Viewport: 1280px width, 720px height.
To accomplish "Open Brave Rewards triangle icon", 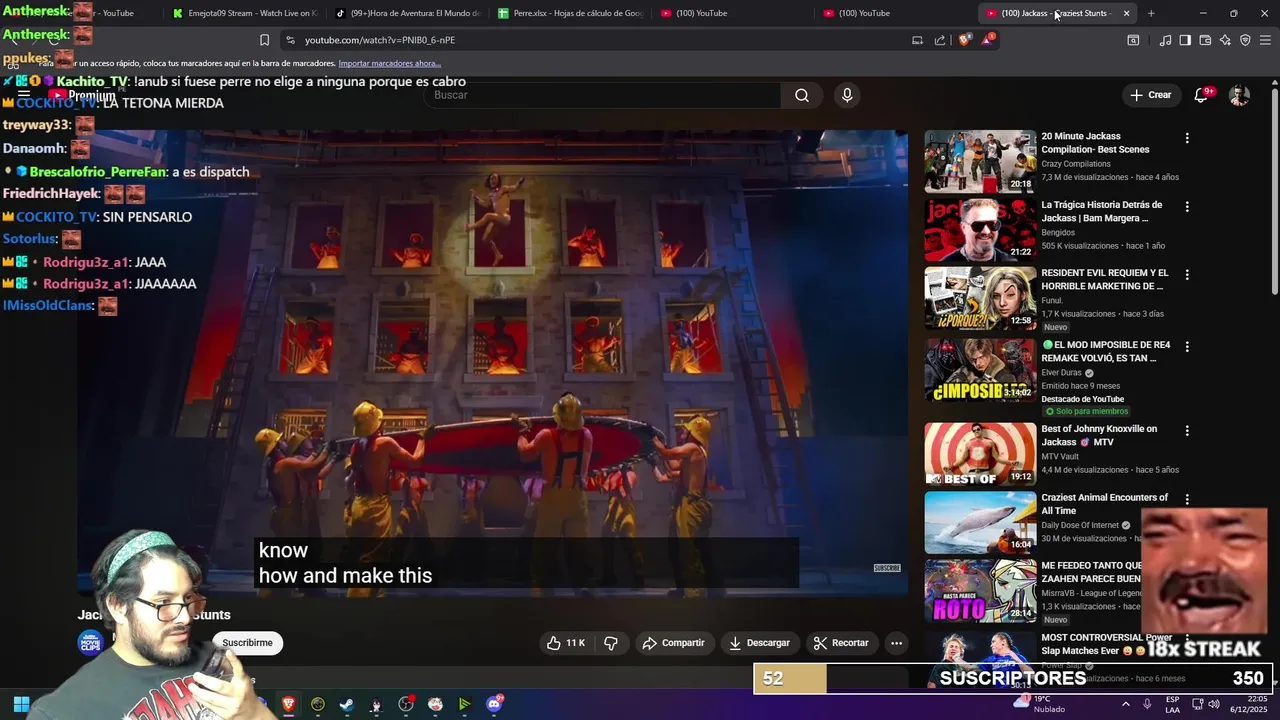I will (988, 40).
